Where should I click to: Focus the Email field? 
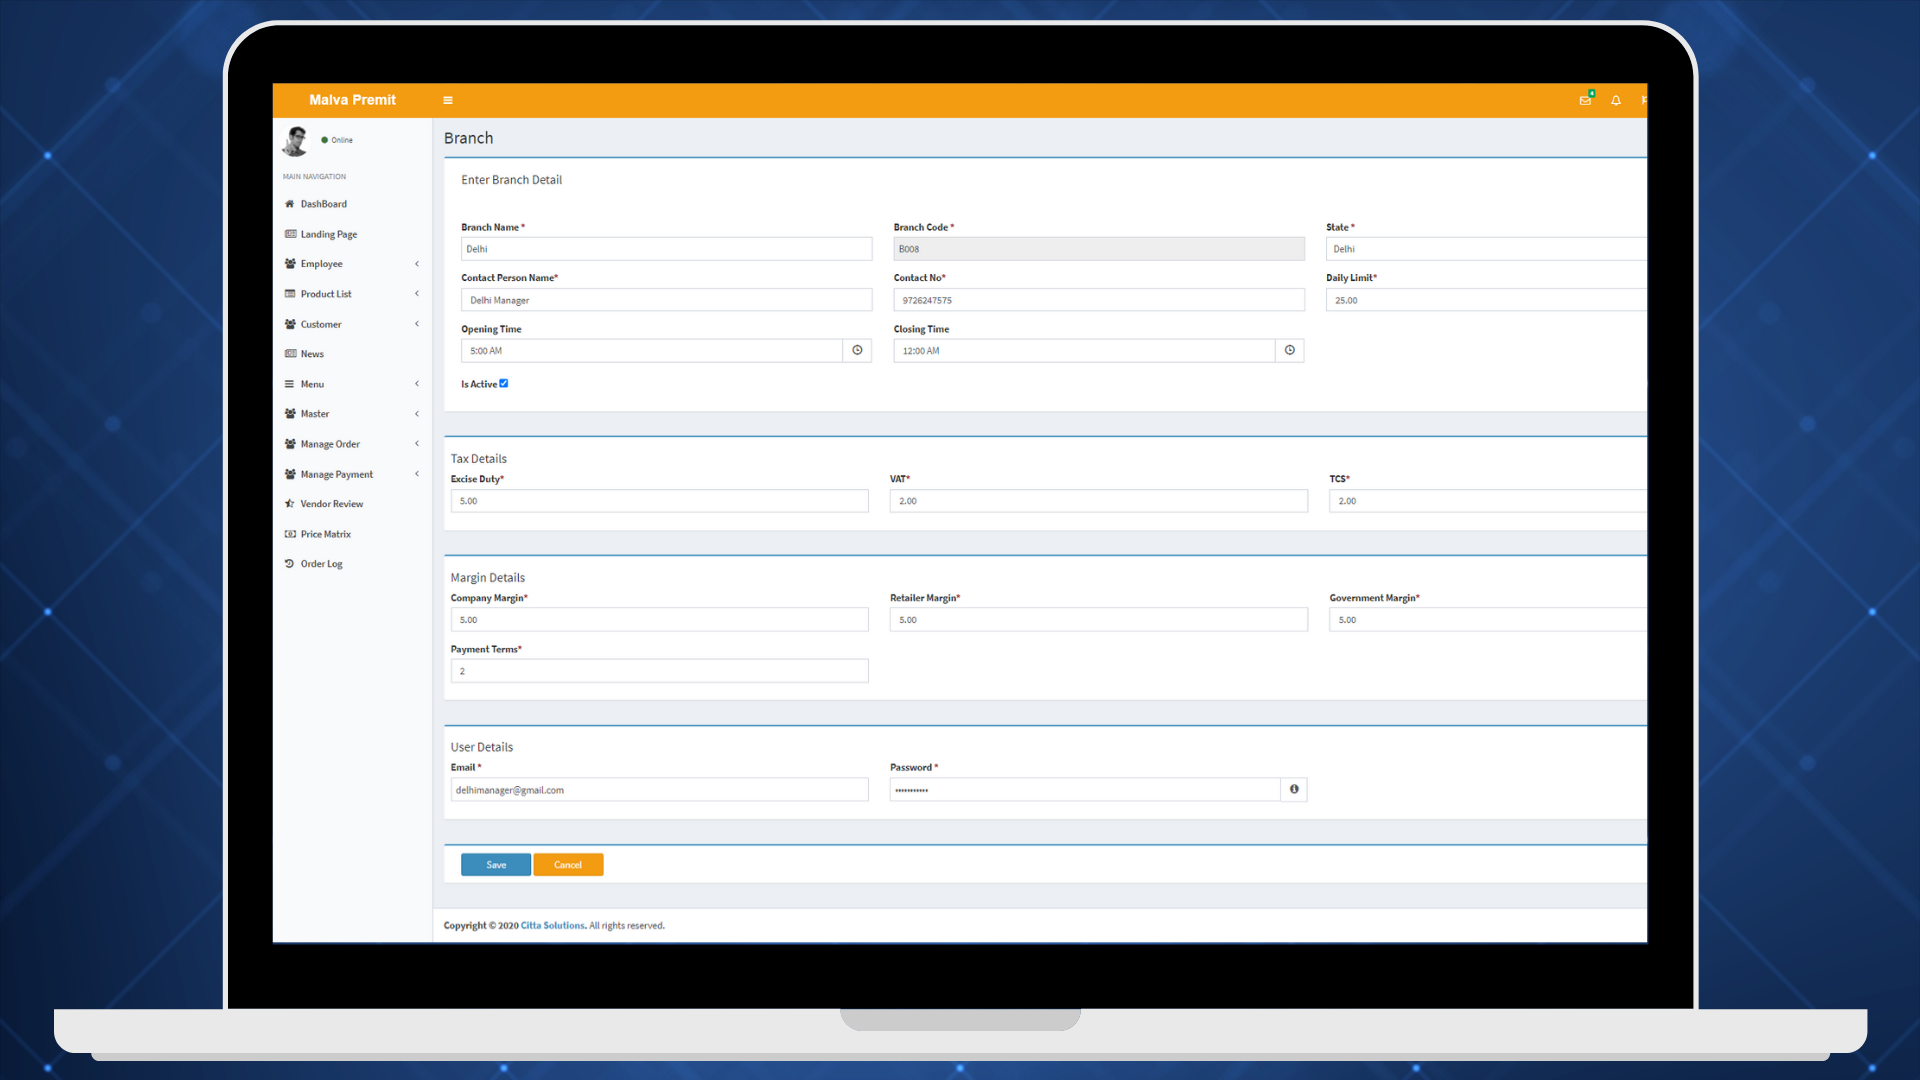pyautogui.click(x=660, y=790)
